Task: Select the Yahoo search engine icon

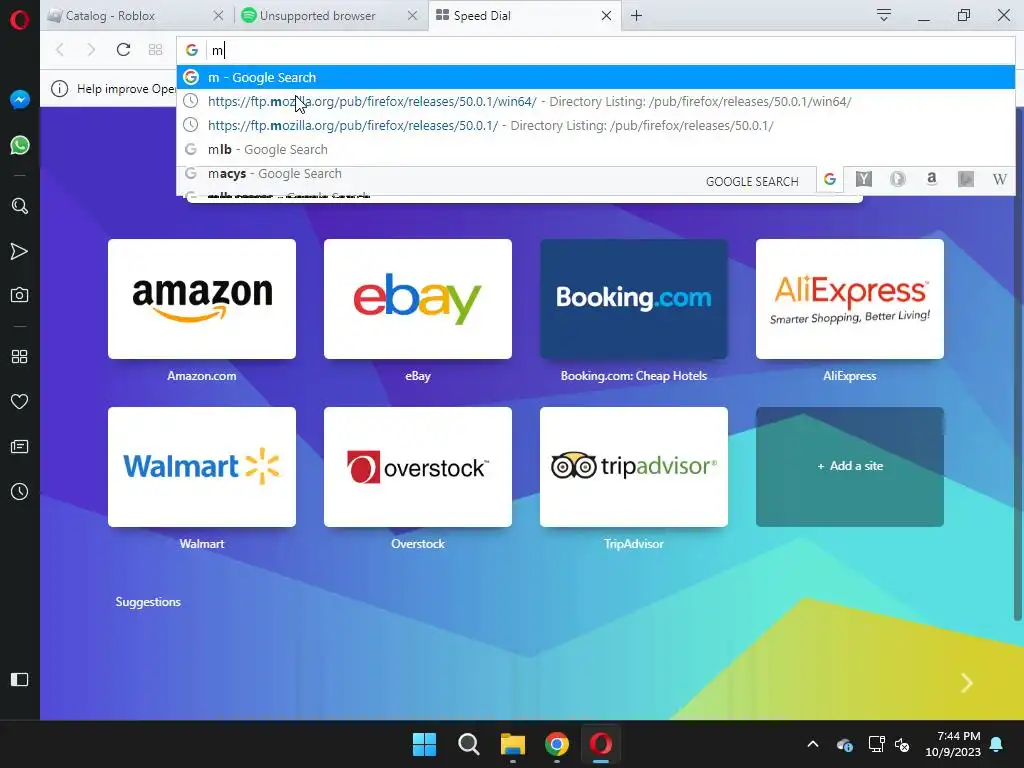Action: pos(864,179)
